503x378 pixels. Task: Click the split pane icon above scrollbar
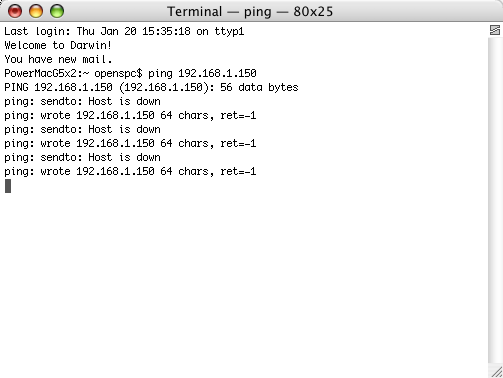click(495, 30)
